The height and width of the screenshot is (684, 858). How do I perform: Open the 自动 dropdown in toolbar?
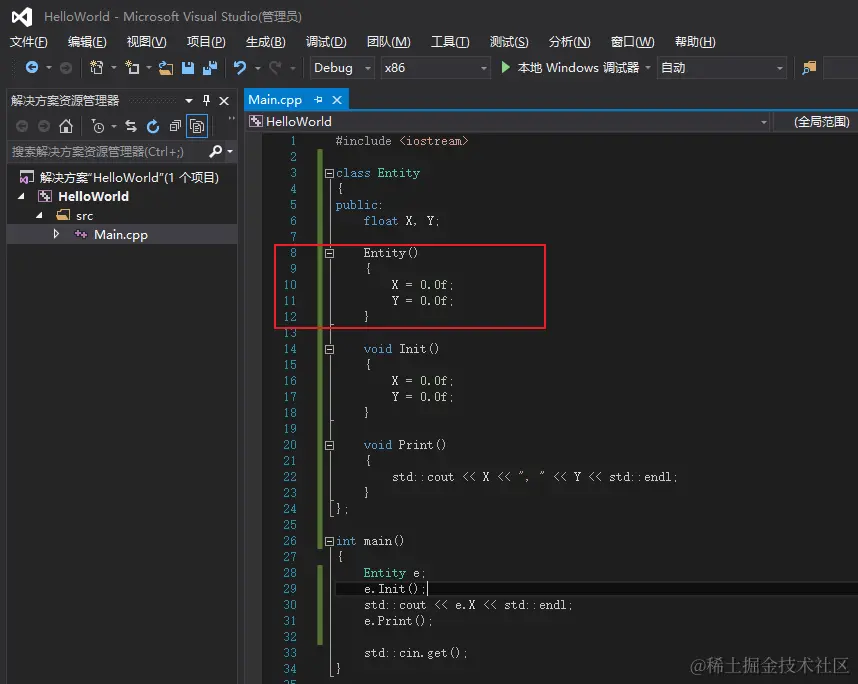(x=722, y=68)
